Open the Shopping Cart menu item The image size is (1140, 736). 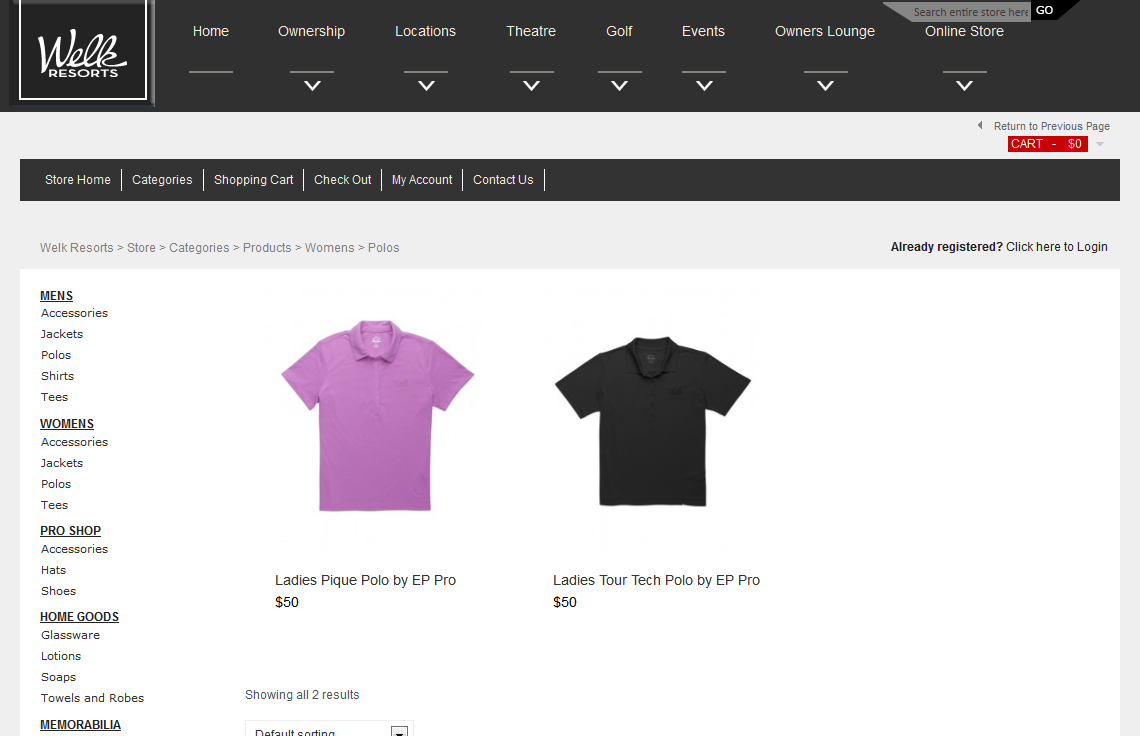pyautogui.click(x=253, y=180)
